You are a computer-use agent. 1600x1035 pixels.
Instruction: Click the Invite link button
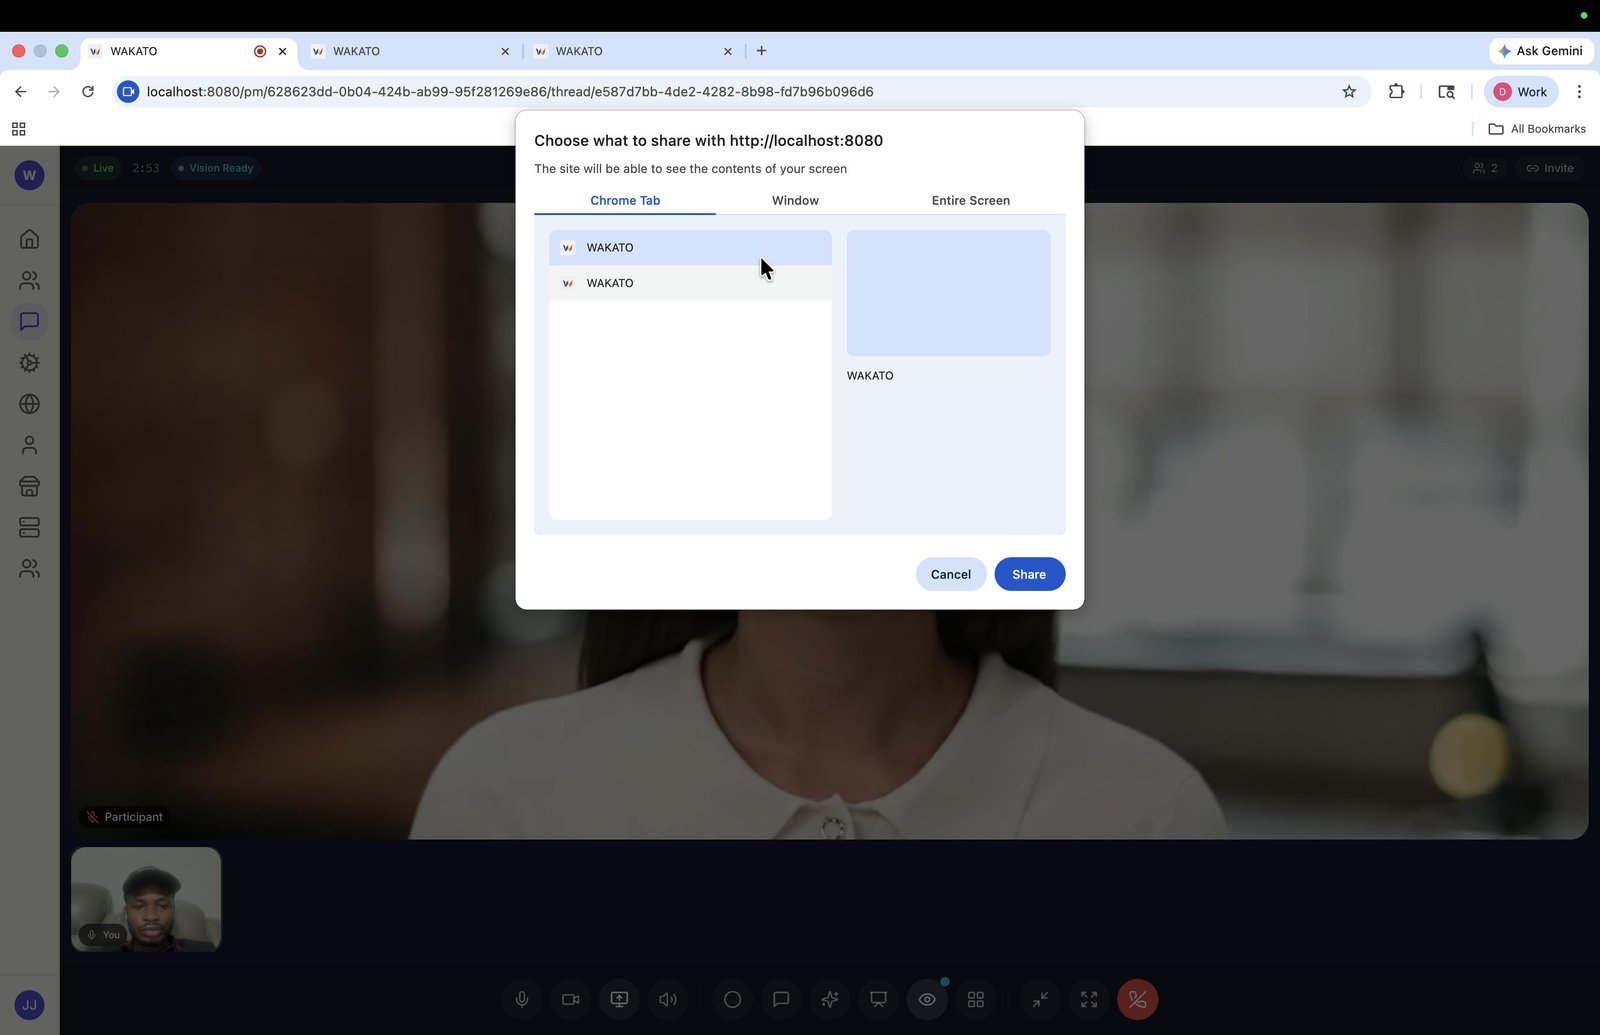pyautogui.click(x=1550, y=168)
